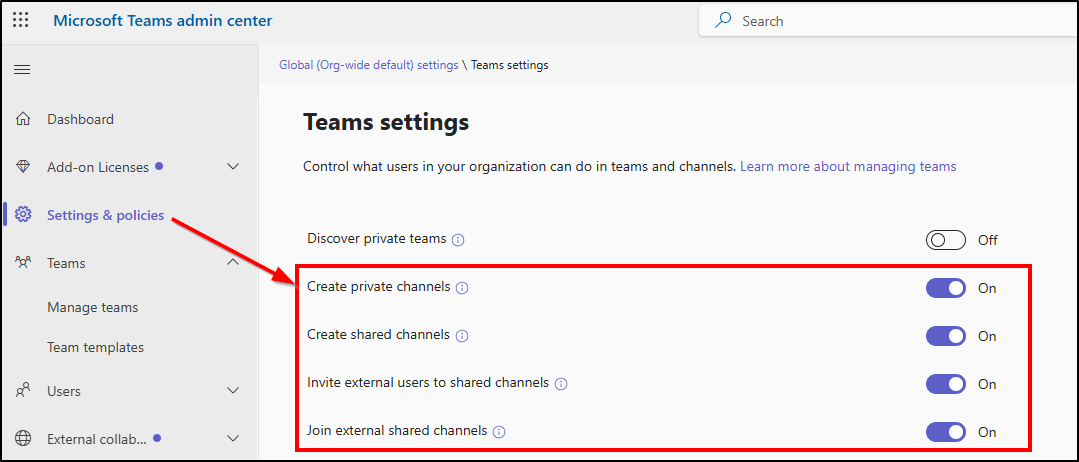Open Learn more about managing teams link
Screen dimensions: 1079x462
pos(848,167)
